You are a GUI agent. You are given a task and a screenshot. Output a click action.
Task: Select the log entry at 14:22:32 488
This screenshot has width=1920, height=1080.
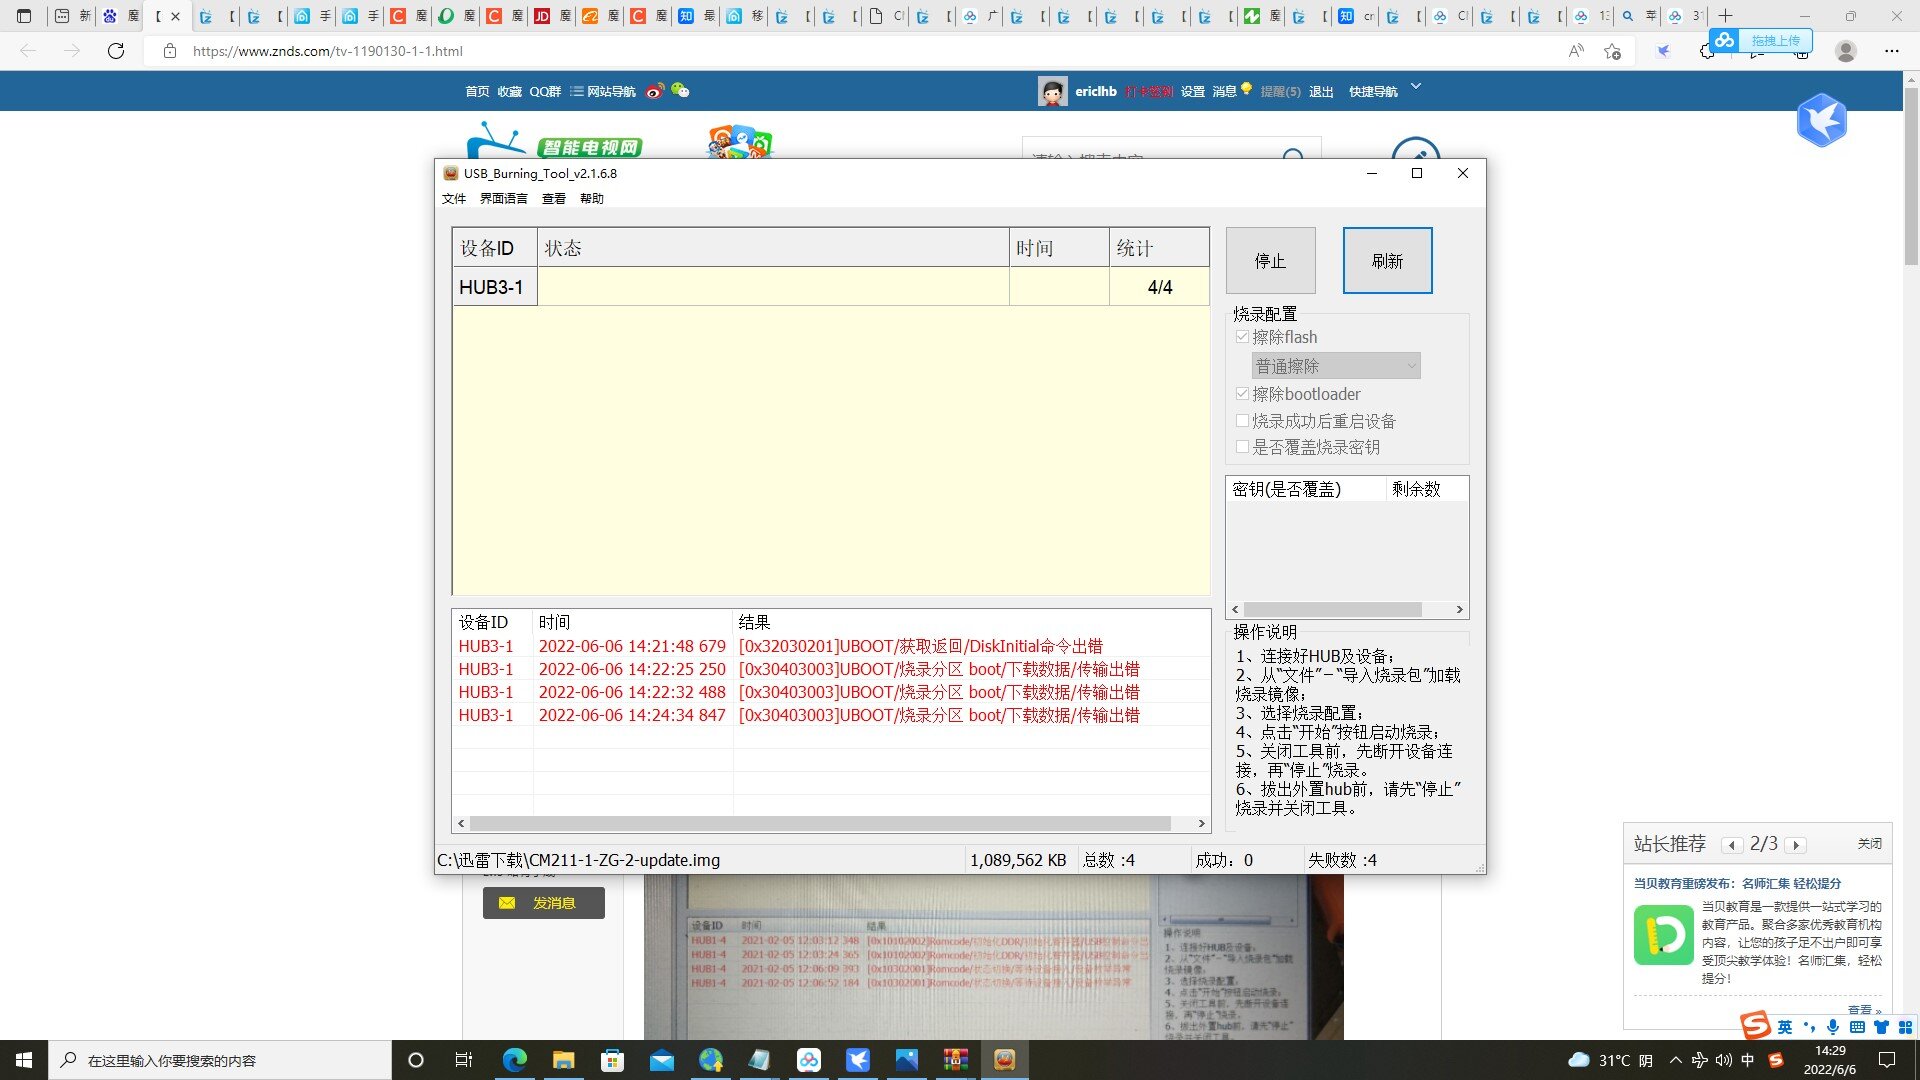[x=830, y=692]
